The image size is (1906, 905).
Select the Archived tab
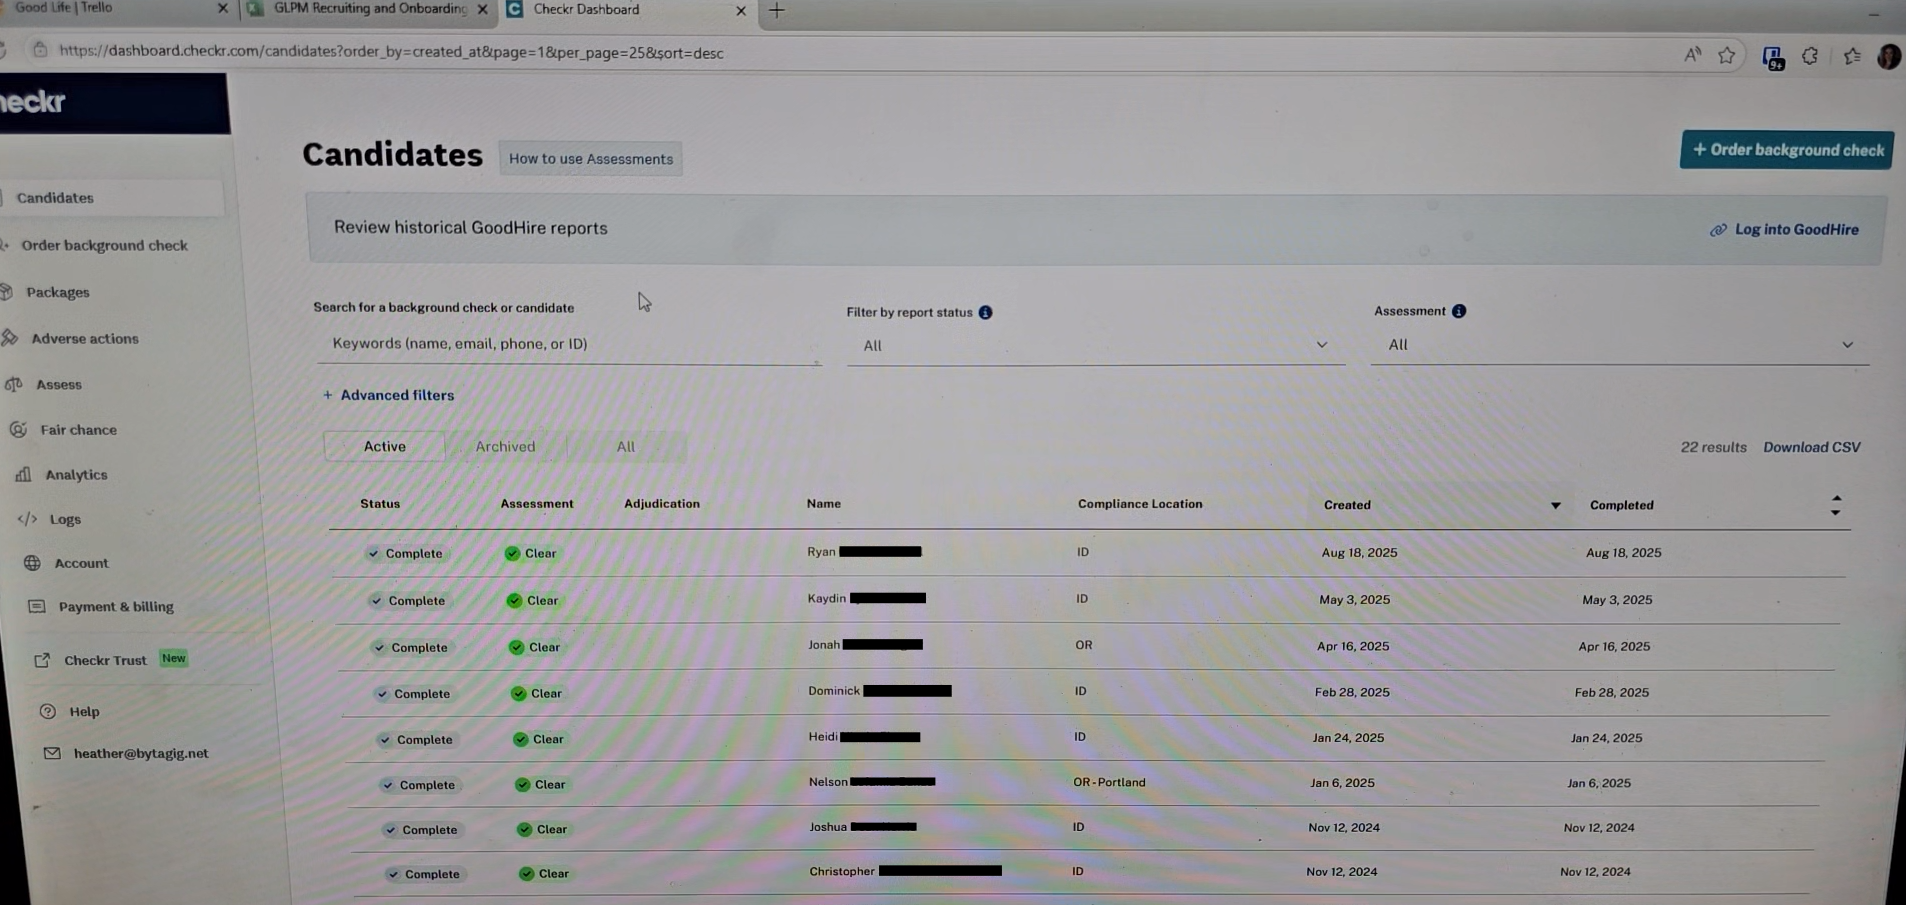505,447
